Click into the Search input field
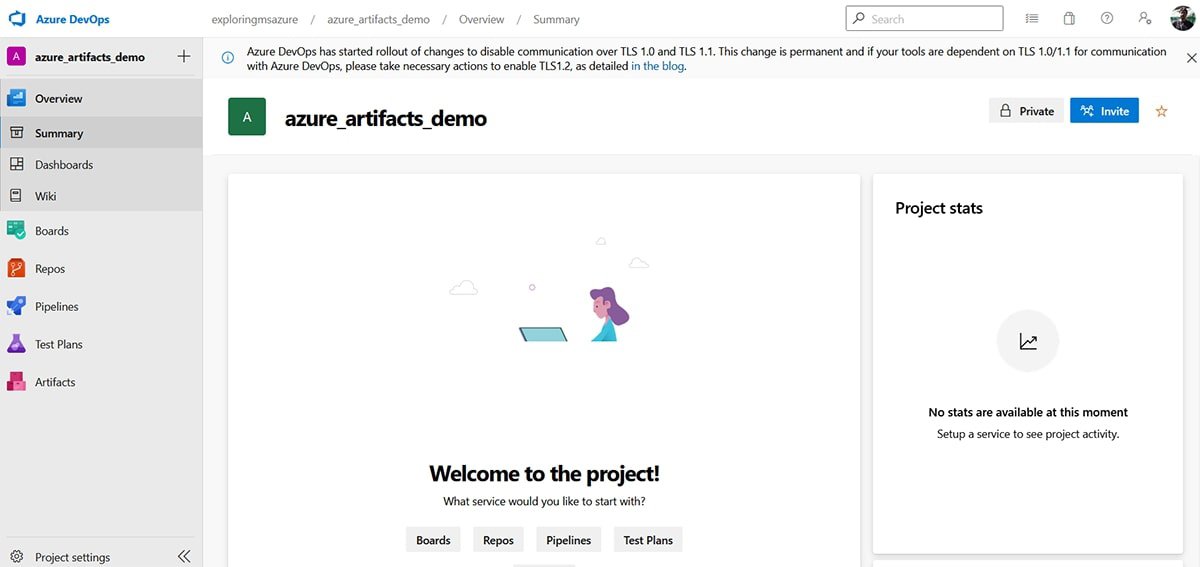Screen dimensions: 1200x567 (x=930, y=19)
